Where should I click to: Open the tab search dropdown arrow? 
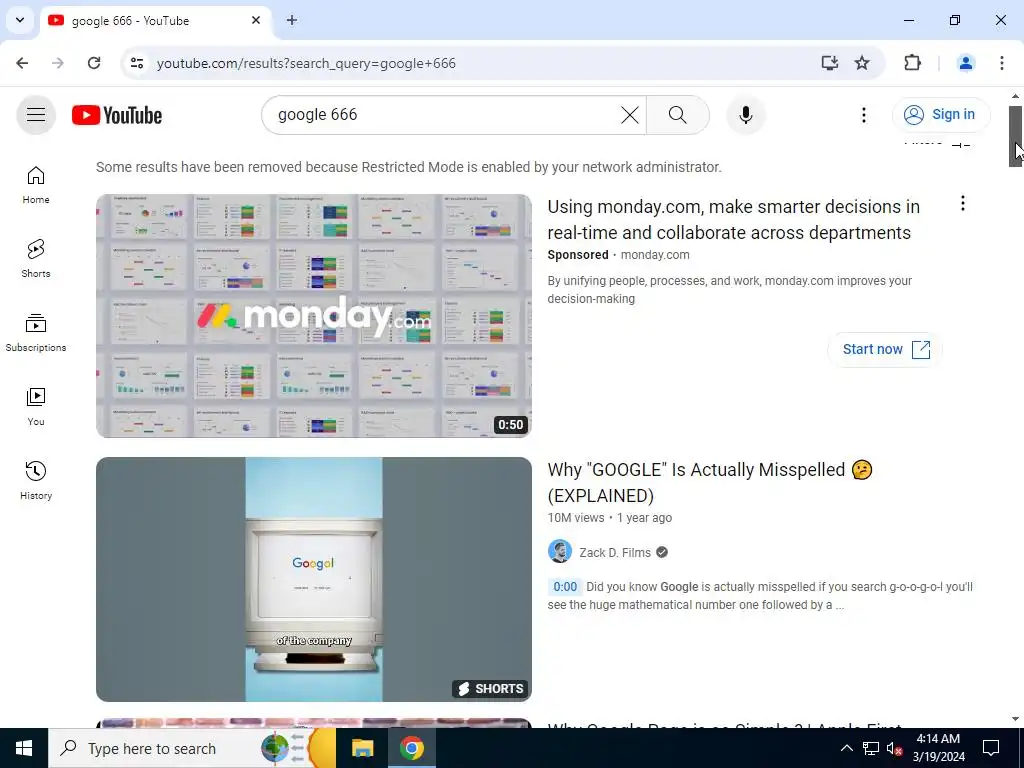(20, 20)
